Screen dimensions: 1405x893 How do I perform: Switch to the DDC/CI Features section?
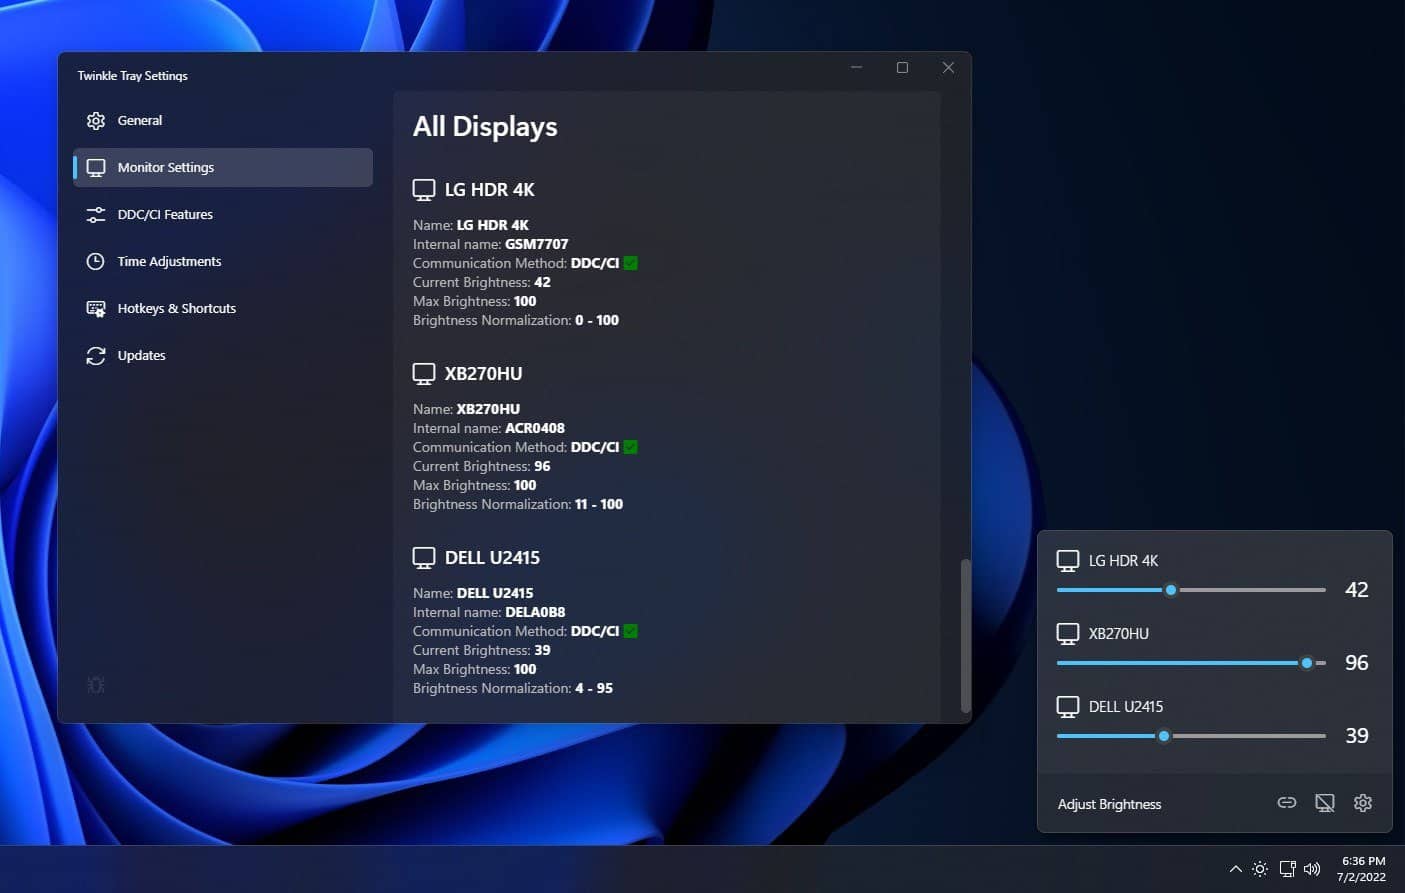pyautogui.click(x=164, y=214)
